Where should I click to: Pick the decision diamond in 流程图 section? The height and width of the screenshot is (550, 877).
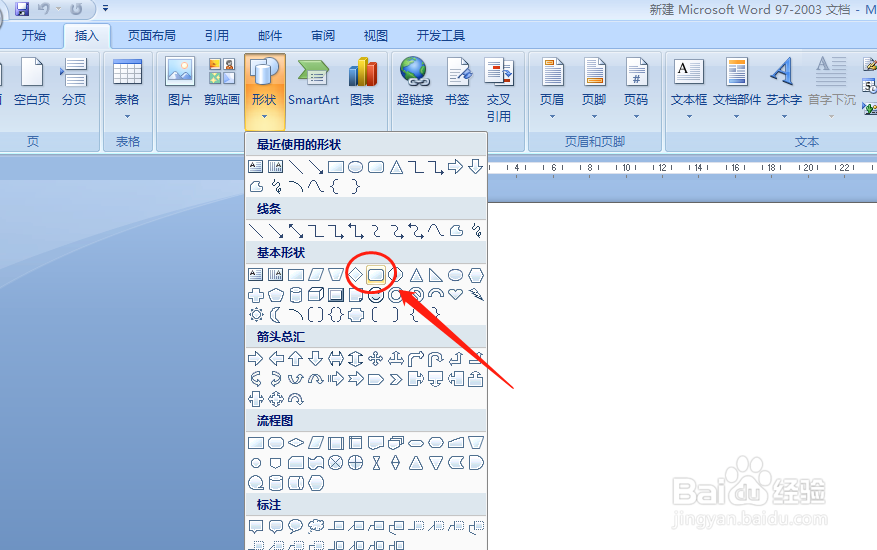click(x=296, y=443)
